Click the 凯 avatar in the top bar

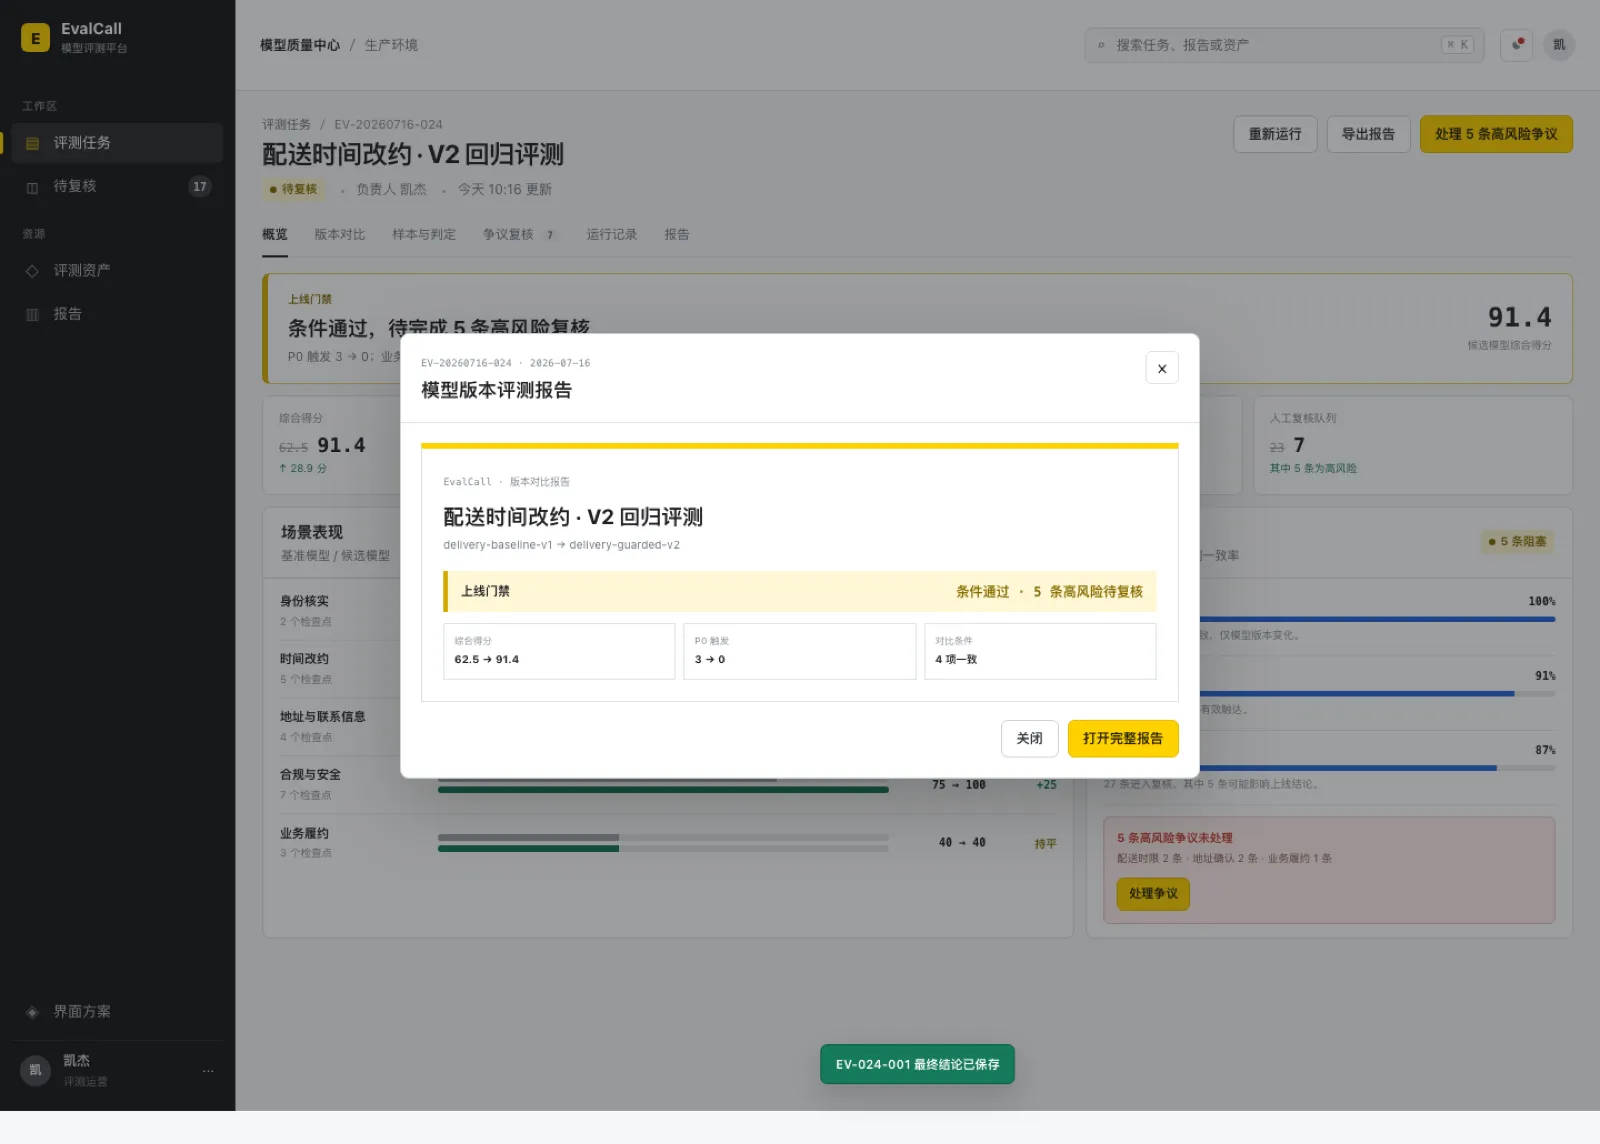point(1559,45)
